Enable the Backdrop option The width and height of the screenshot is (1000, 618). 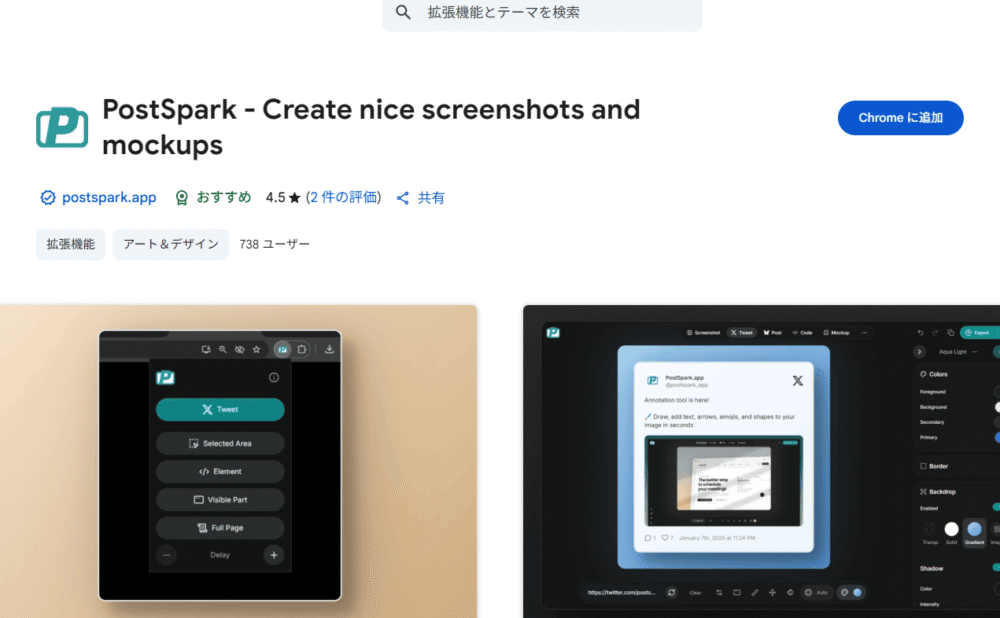pos(996,508)
